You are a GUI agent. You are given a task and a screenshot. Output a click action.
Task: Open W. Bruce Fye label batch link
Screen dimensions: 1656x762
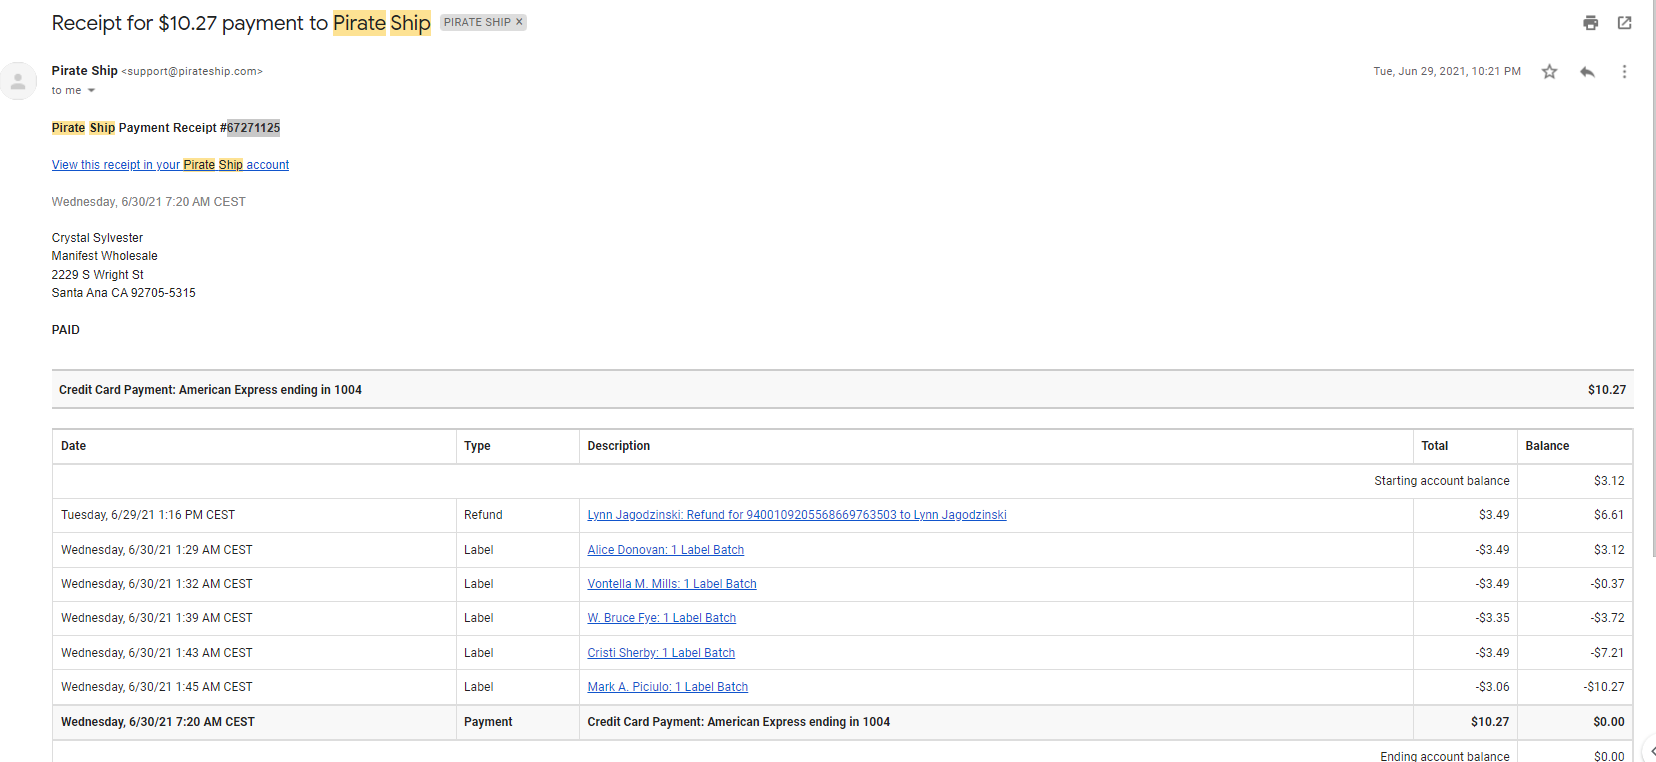(662, 618)
